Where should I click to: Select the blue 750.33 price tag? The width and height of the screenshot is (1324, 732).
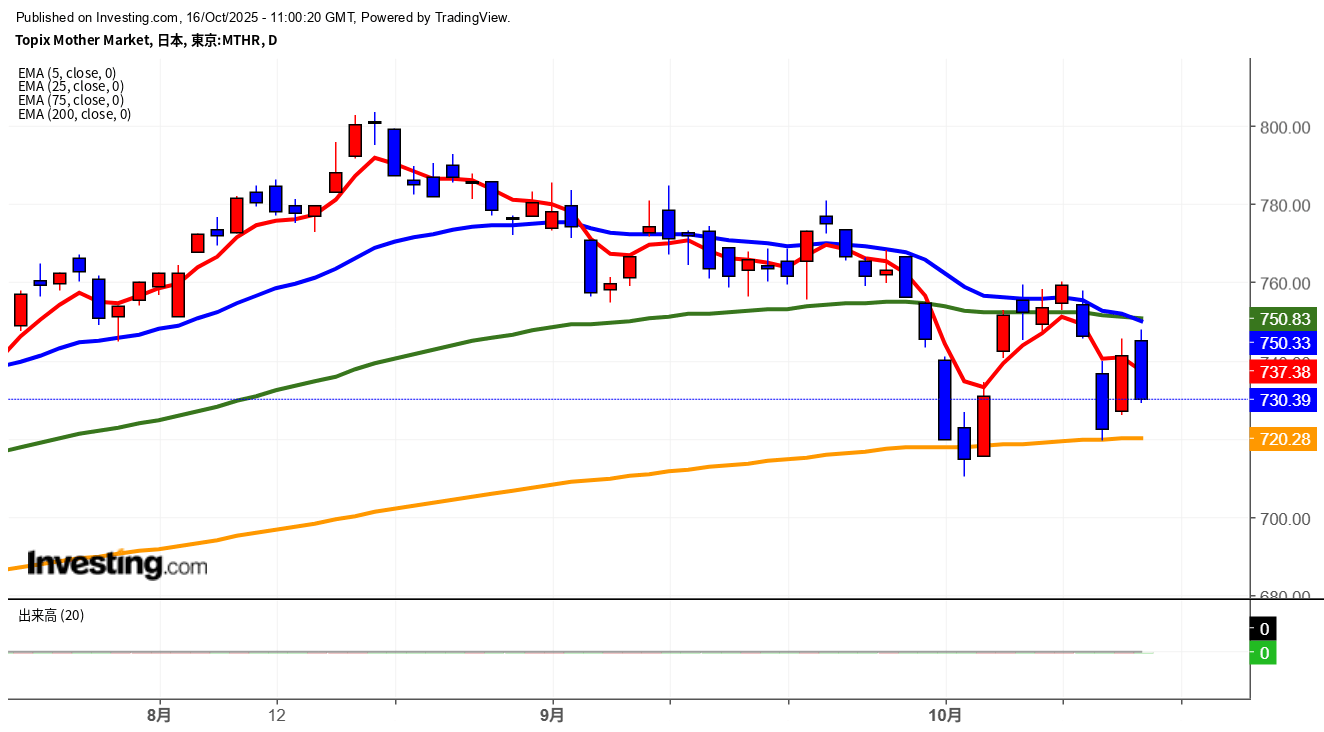pos(1285,343)
